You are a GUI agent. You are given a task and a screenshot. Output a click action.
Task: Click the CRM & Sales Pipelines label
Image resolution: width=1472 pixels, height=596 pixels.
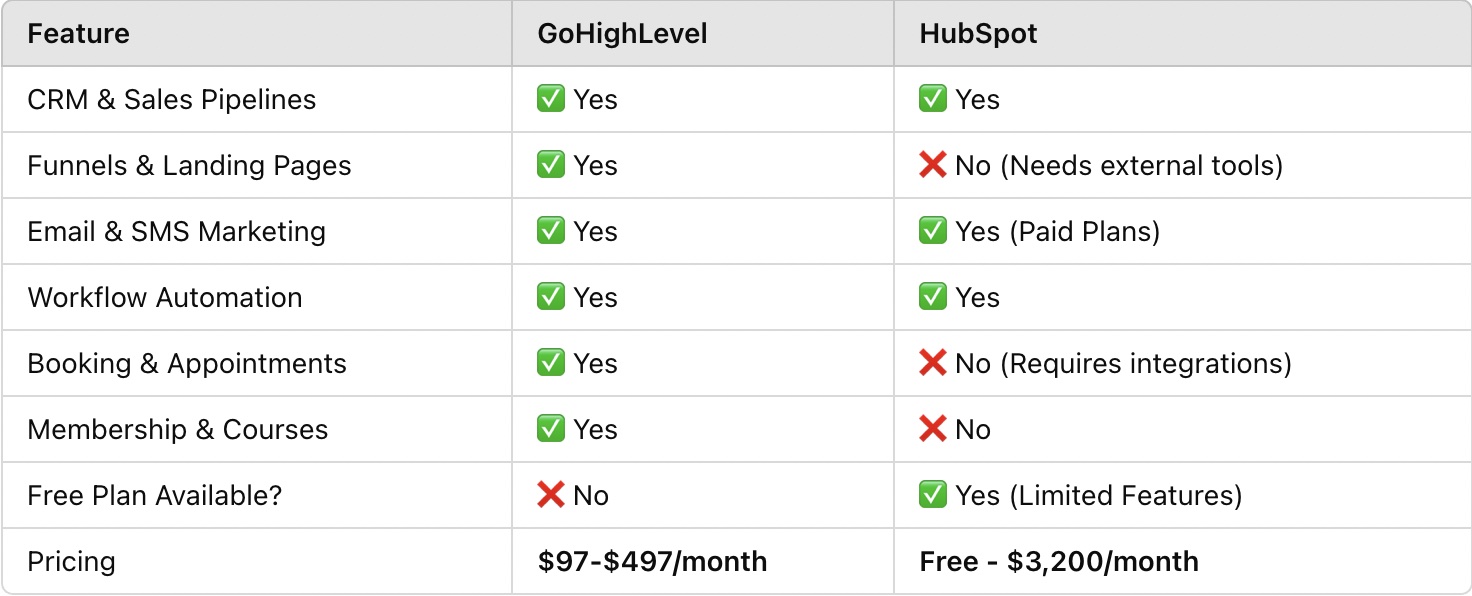[172, 100]
